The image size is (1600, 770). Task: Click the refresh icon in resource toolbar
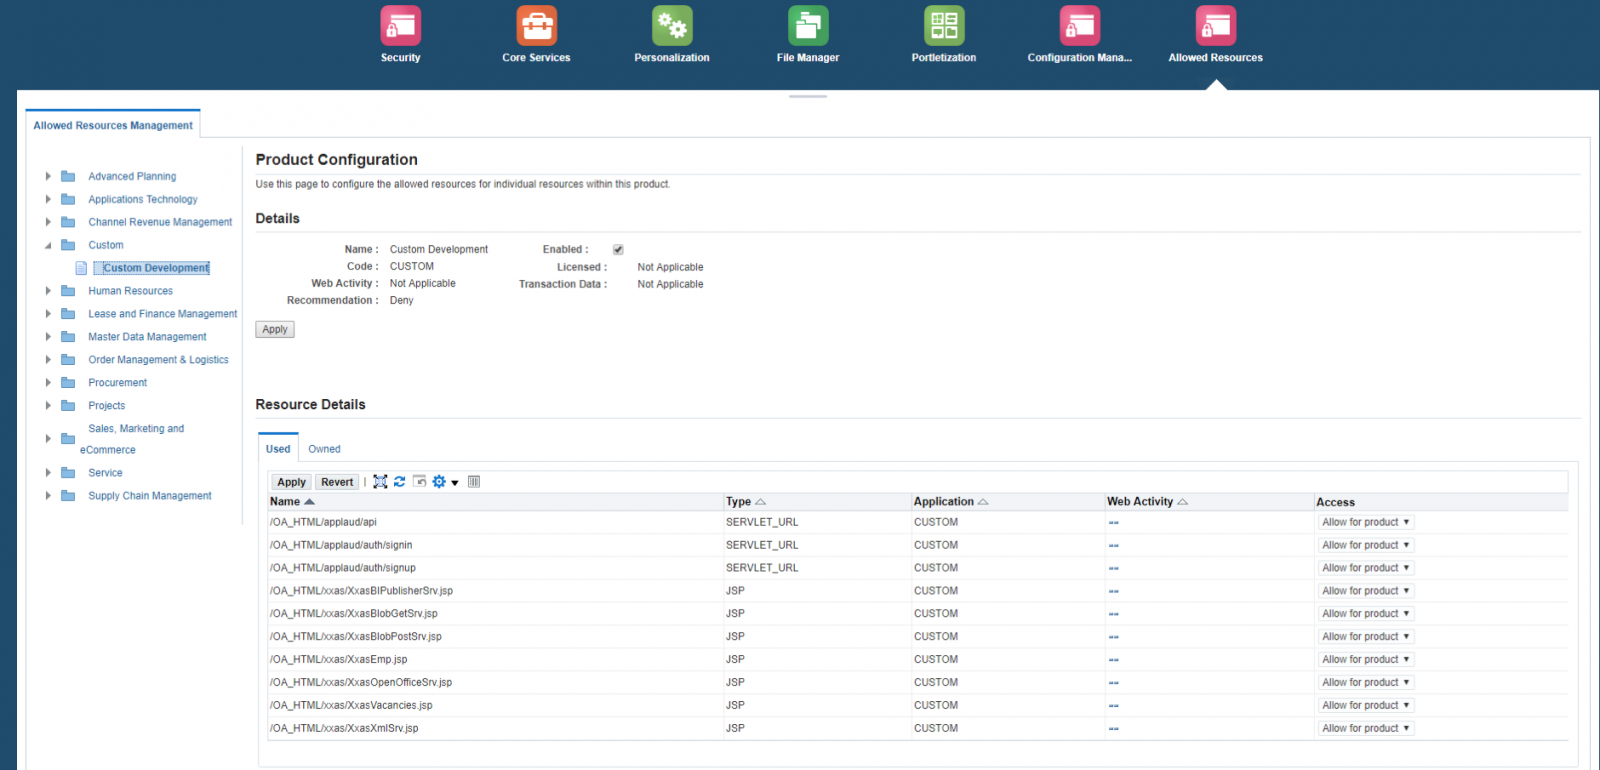399,482
